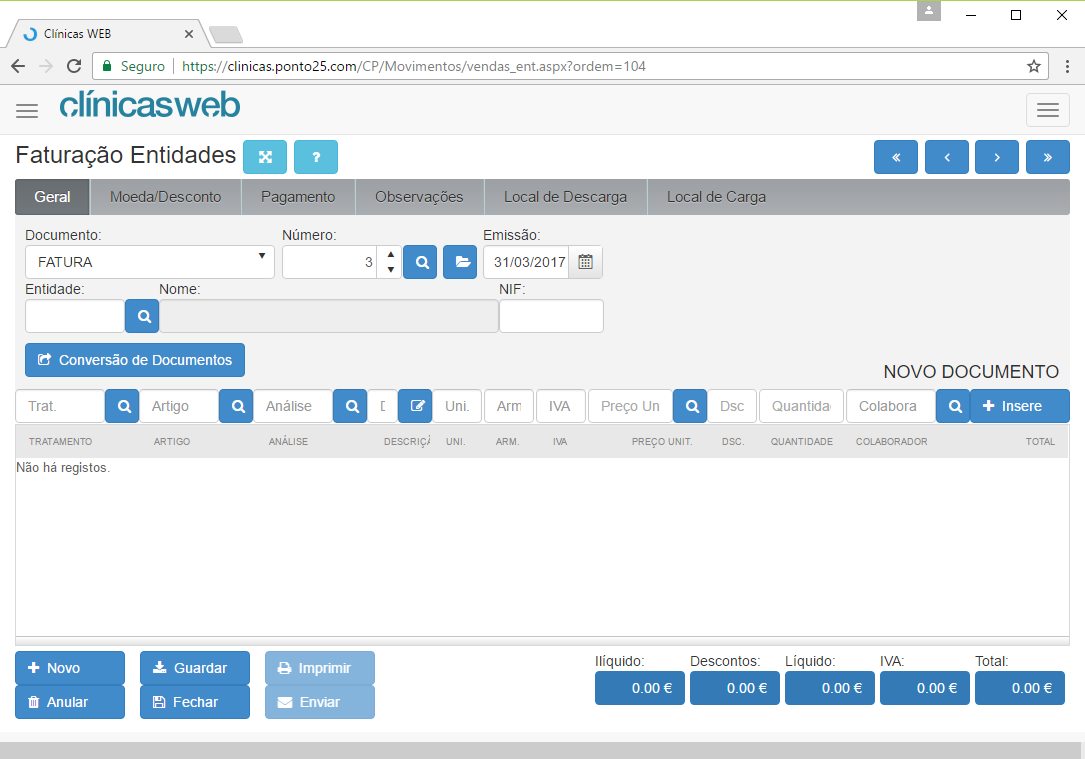Click the fullscreen expand icon button
The height and width of the screenshot is (759, 1085).
pos(265,157)
